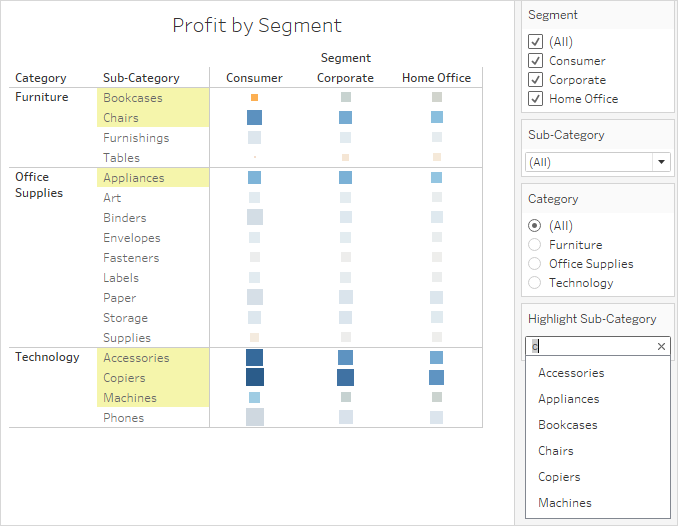Clear the Highlight Sub-Category search box
This screenshot has width=678, height=526.
pos(661,346)
